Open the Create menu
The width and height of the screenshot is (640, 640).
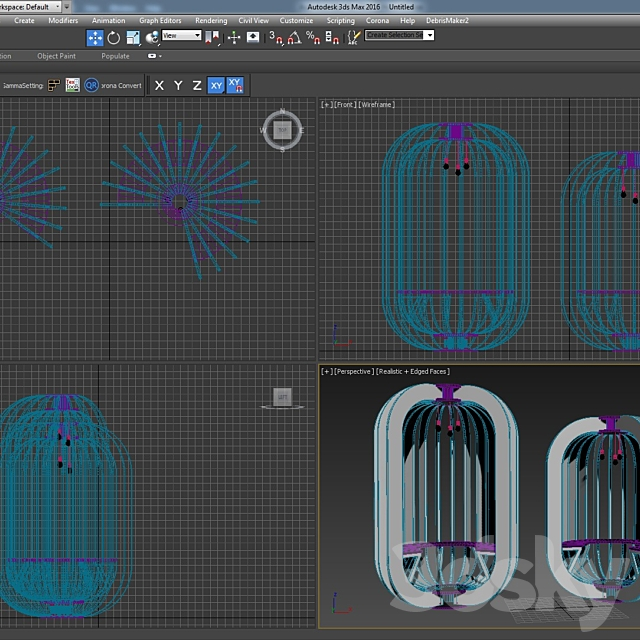coord(24,20)
